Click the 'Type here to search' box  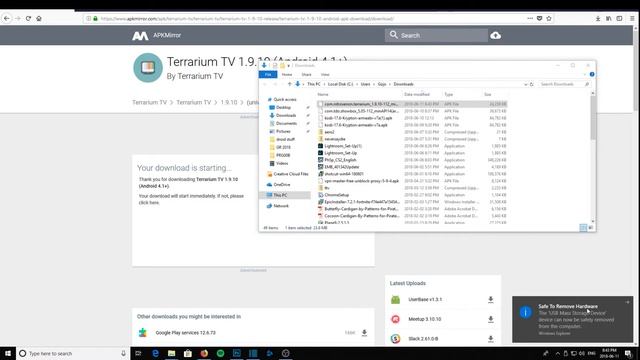pos(73,353)
